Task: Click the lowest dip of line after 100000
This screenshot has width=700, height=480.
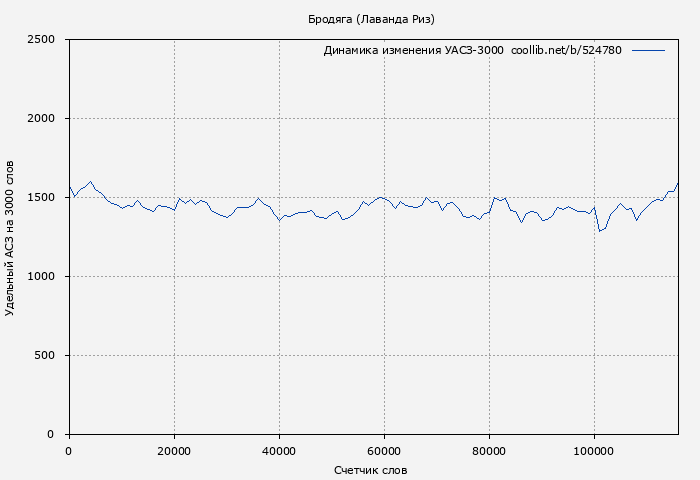Action: pos(600,231)
